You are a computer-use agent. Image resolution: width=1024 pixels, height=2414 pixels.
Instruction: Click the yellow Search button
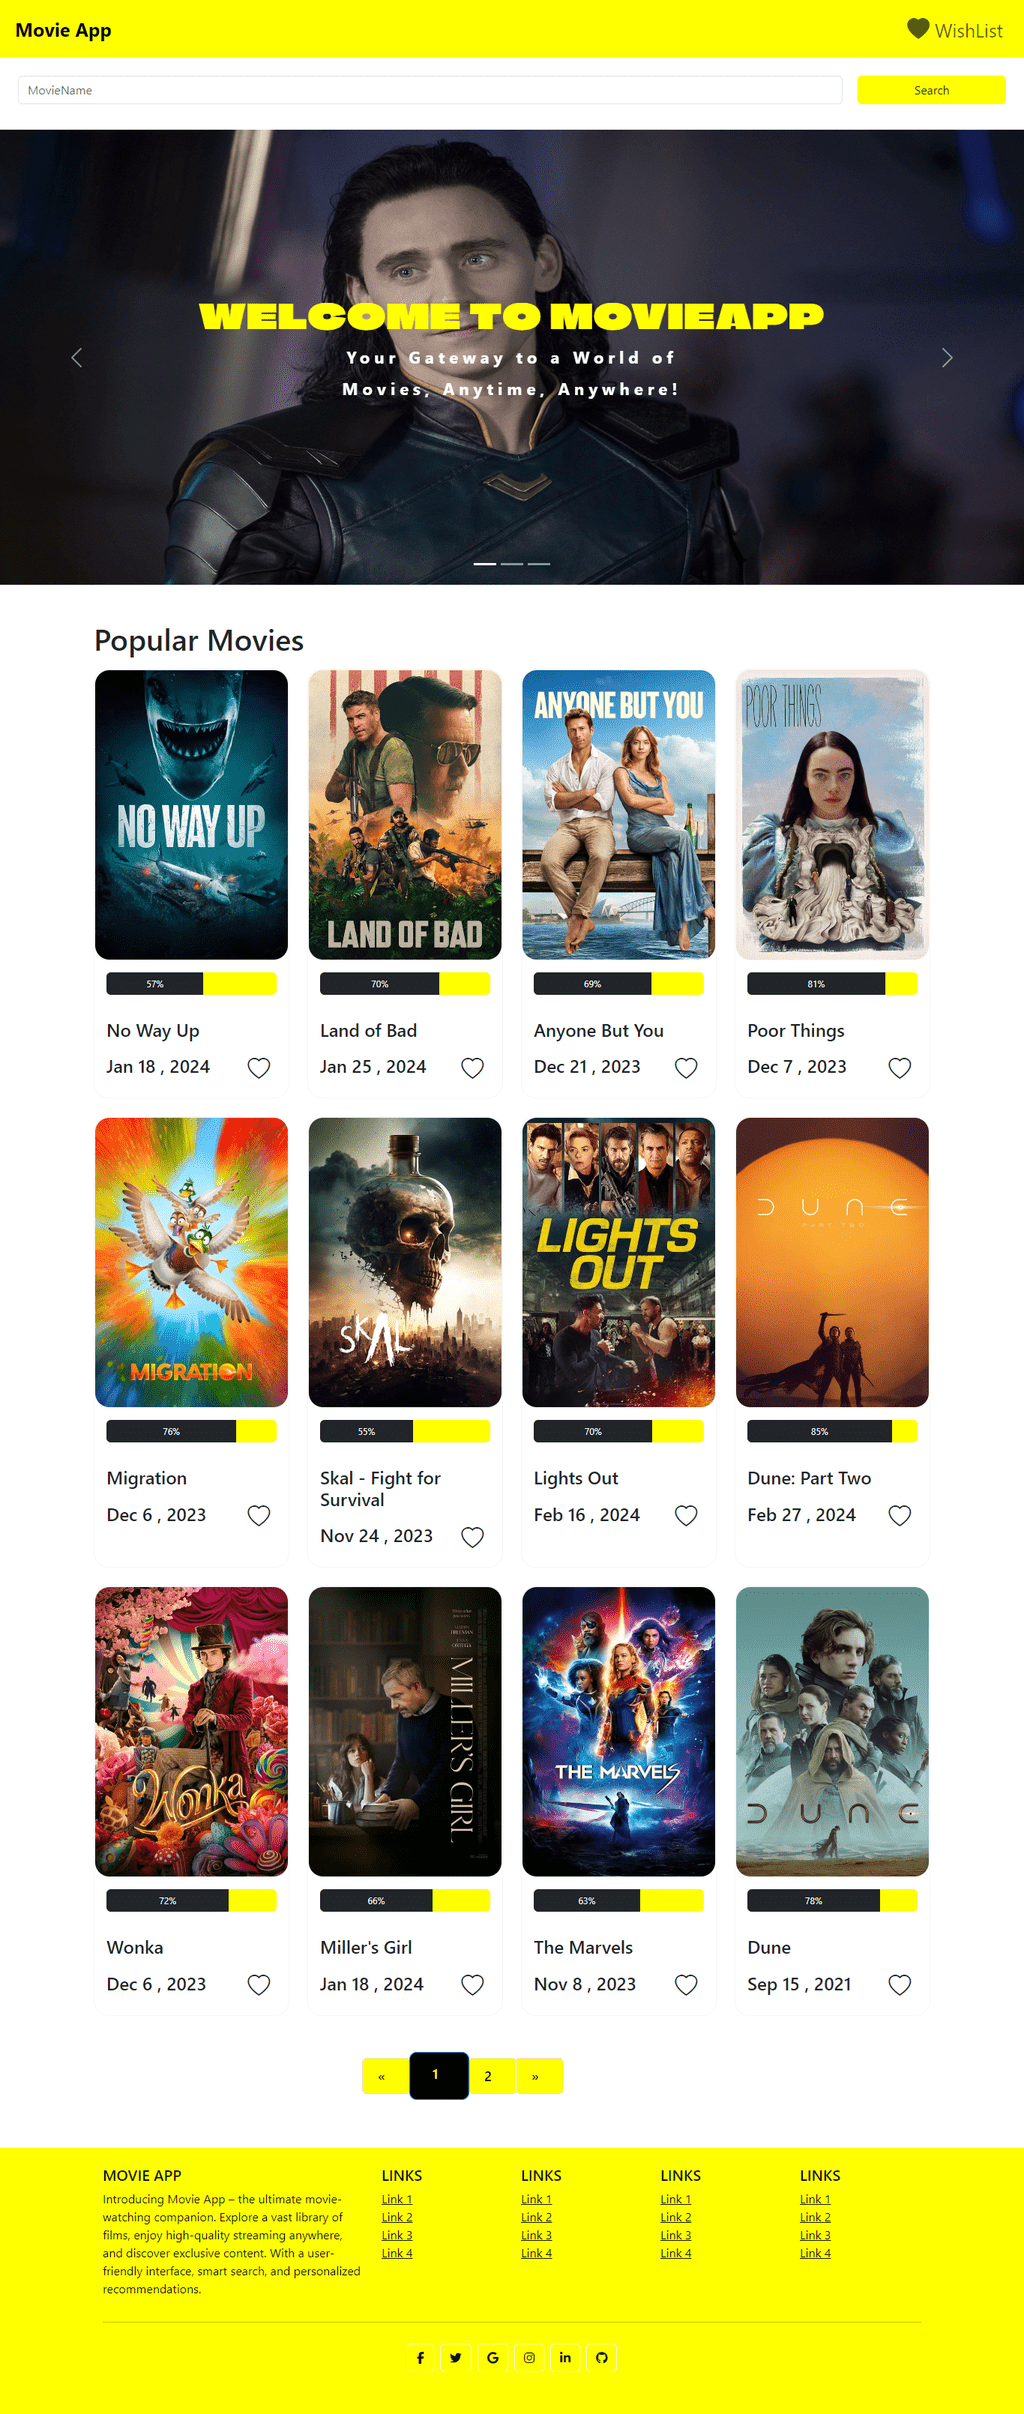pos(931,90)
